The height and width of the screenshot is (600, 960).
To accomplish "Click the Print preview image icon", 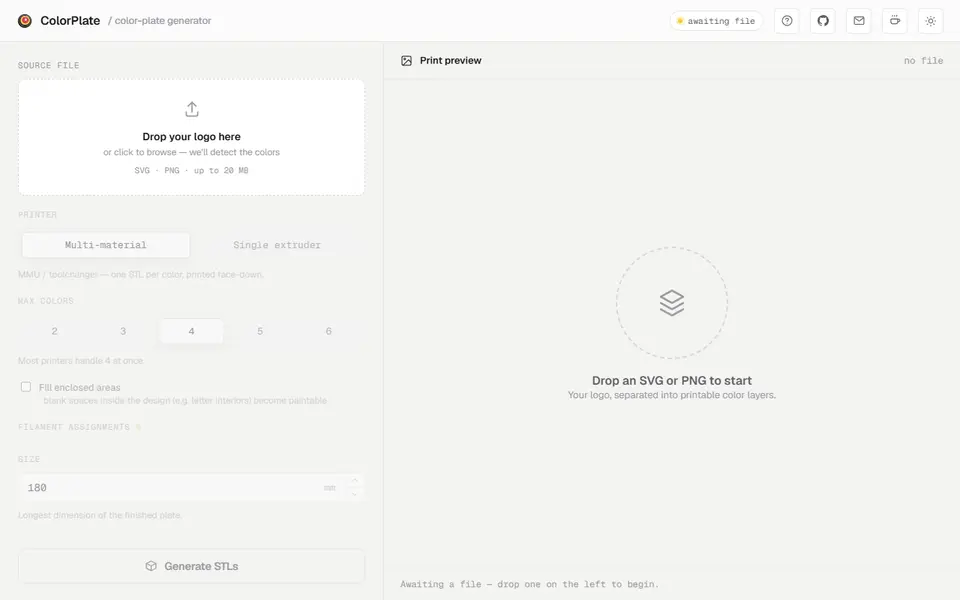I will (407, 61).
